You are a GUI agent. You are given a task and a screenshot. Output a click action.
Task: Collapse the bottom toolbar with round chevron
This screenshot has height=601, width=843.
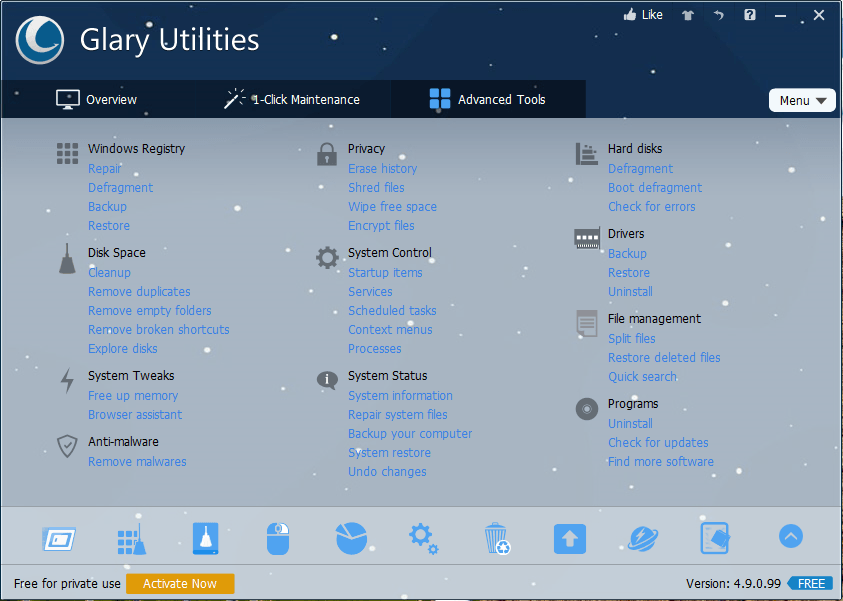pos(791,536)
